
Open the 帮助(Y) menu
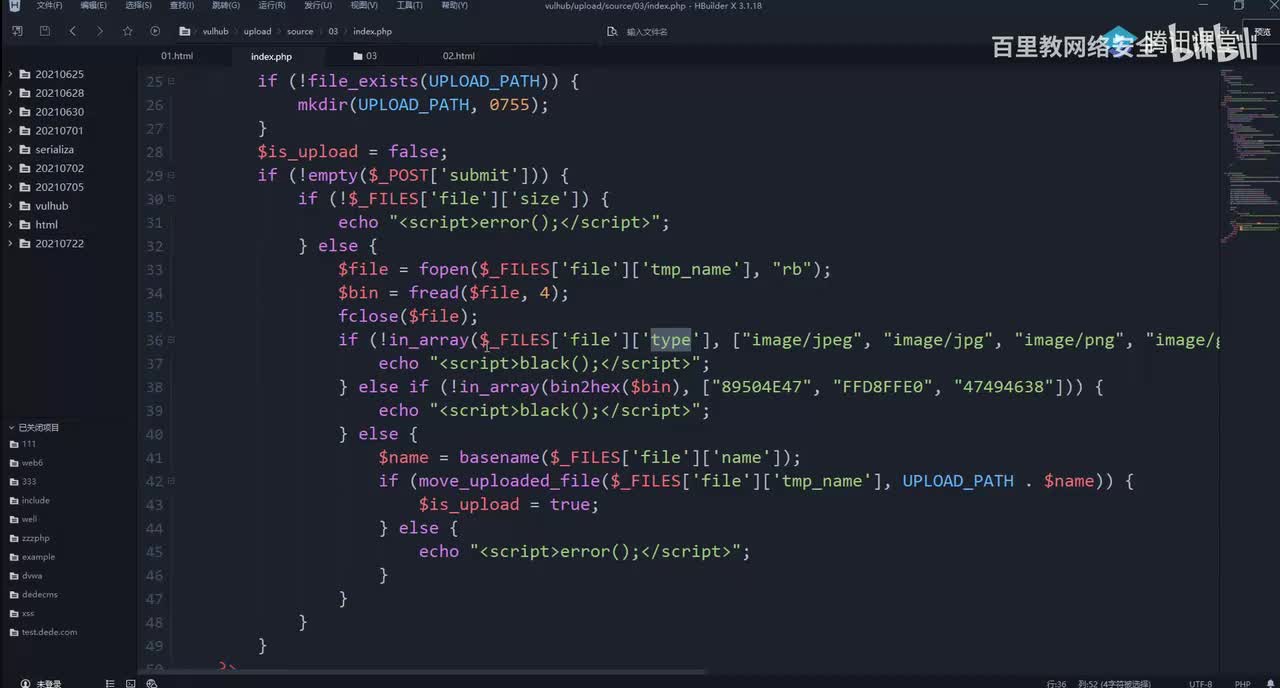[x=454, y=5]
